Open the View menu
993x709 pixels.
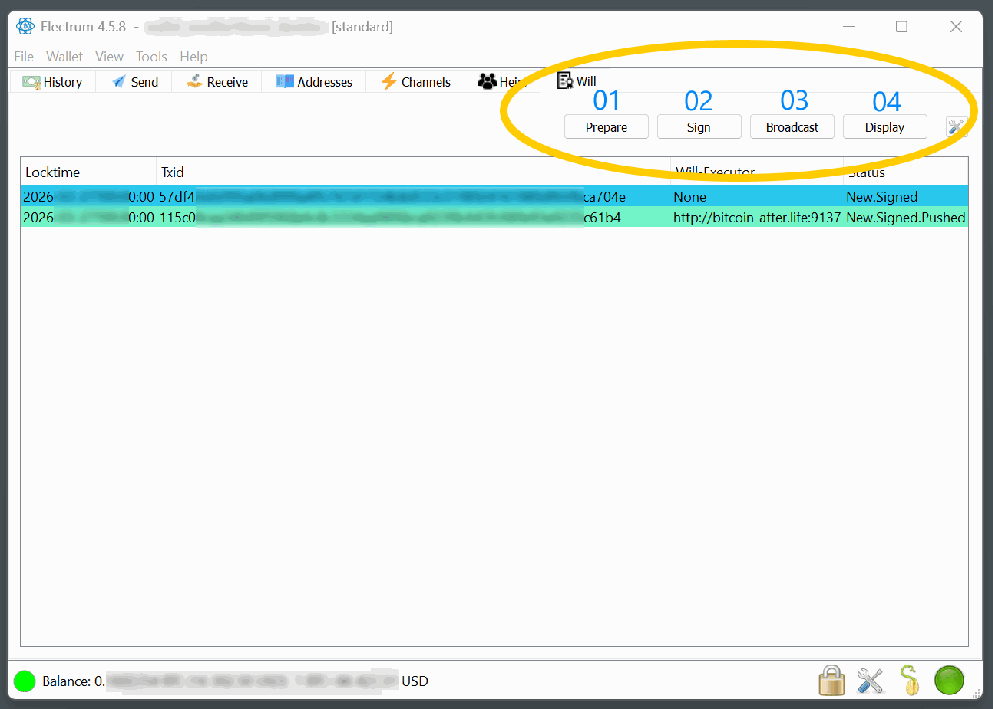109,56
